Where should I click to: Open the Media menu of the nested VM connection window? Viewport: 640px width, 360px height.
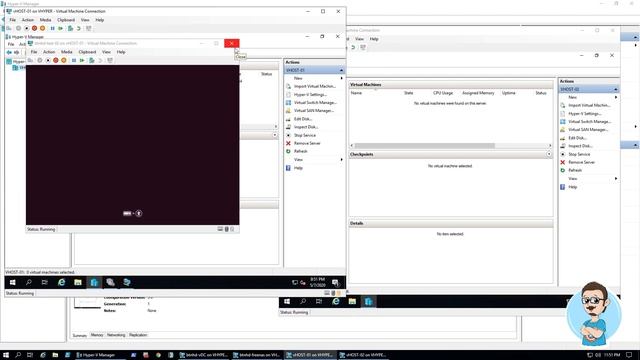(x=67, y=52)
